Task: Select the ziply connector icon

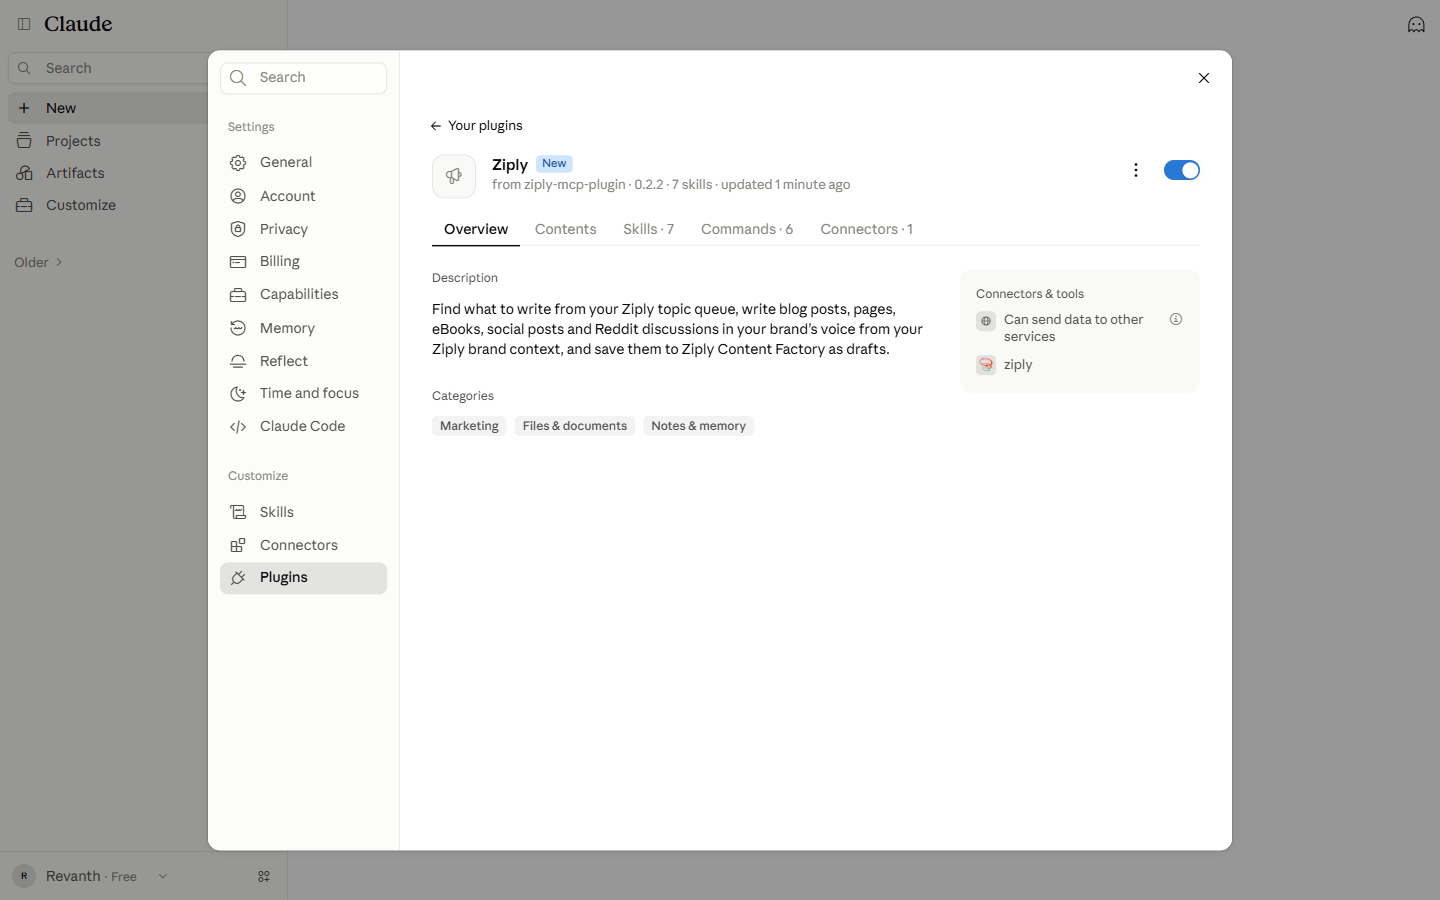Action: [986, 365]
